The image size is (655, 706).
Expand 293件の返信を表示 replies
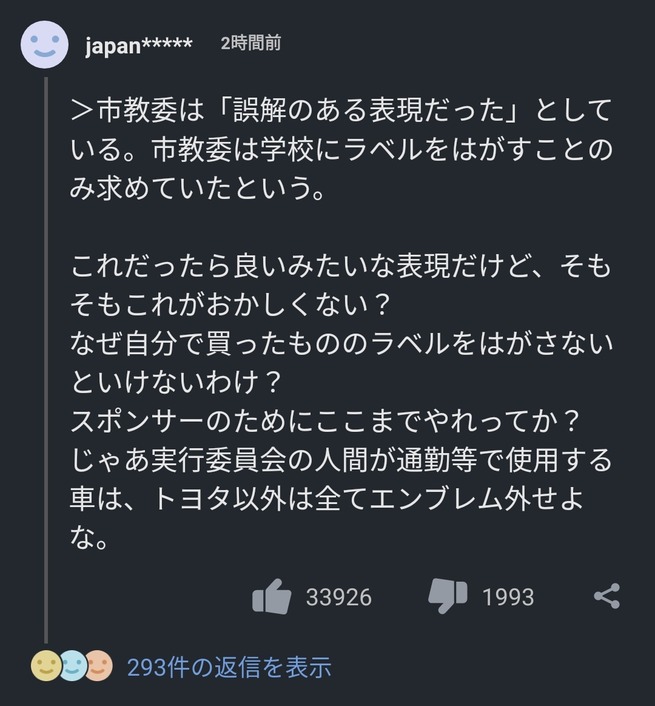click(x=229, y=667)
